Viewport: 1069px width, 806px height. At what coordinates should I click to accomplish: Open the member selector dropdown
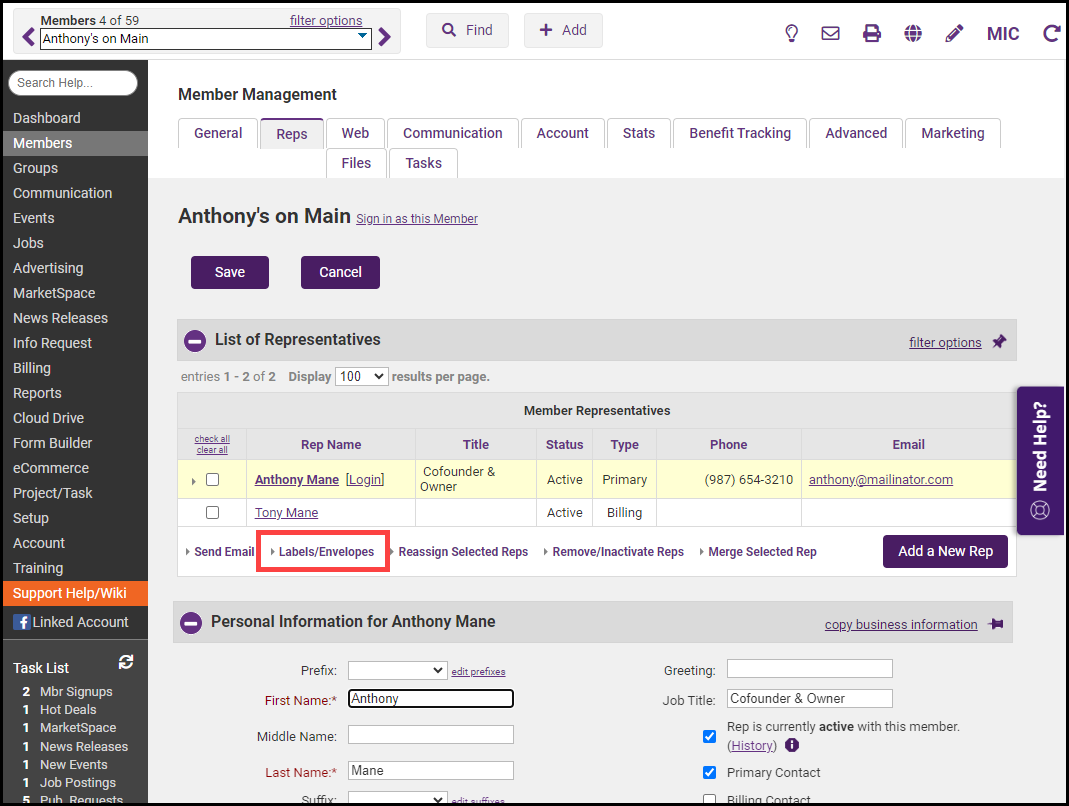362,38
